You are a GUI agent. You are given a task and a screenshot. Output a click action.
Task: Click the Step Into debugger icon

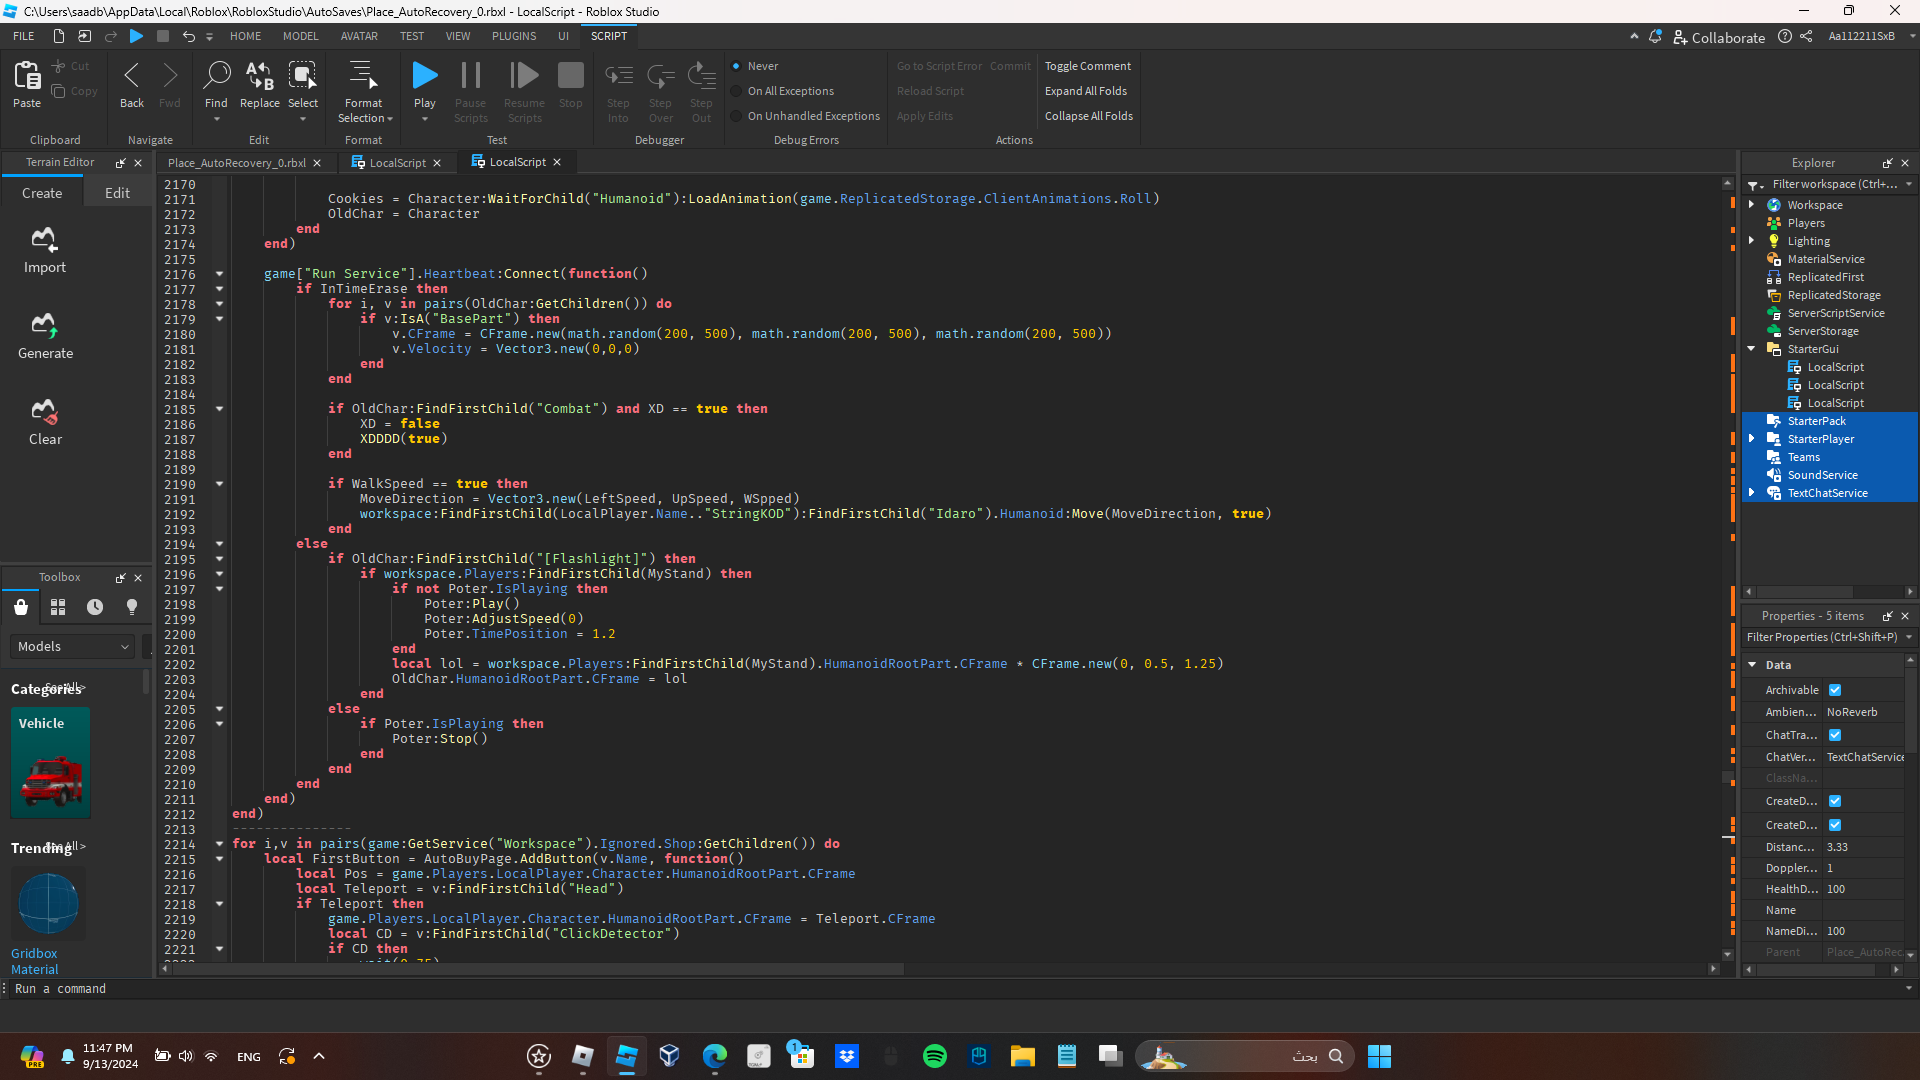coord(619,75)
